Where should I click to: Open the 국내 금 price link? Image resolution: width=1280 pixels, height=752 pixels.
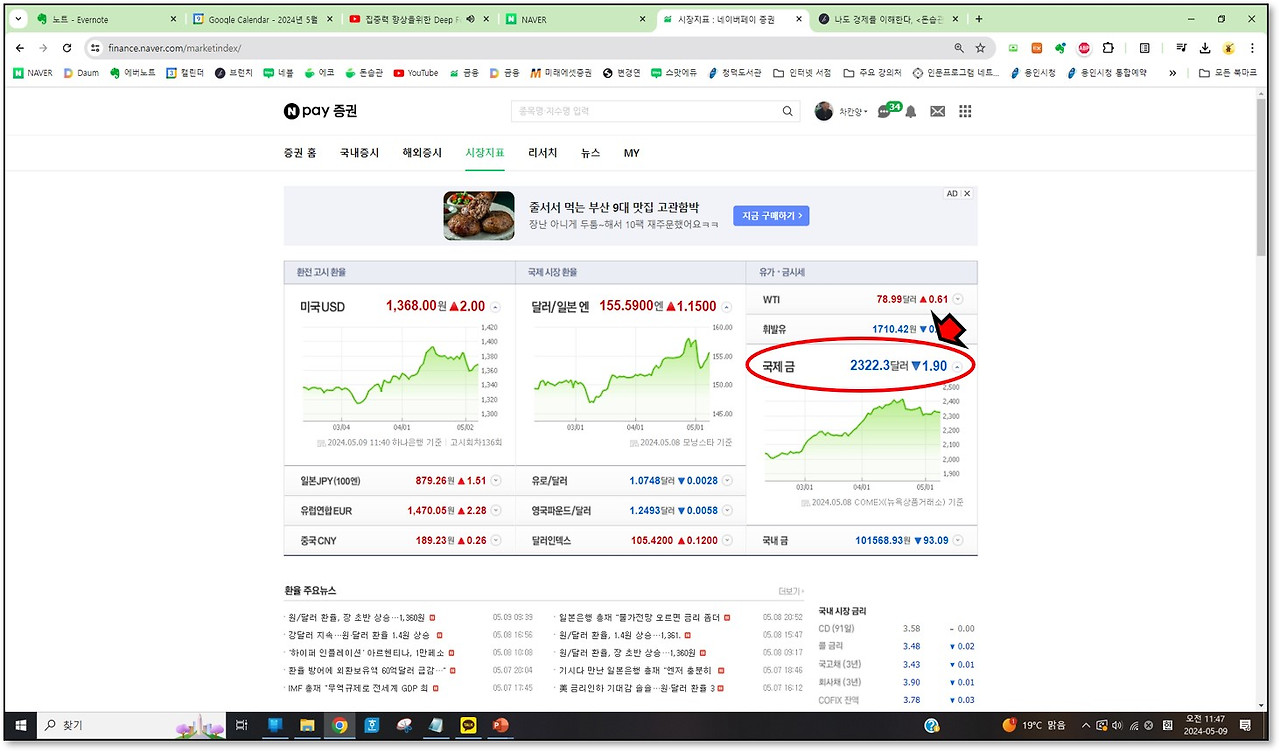coord(776,541)
